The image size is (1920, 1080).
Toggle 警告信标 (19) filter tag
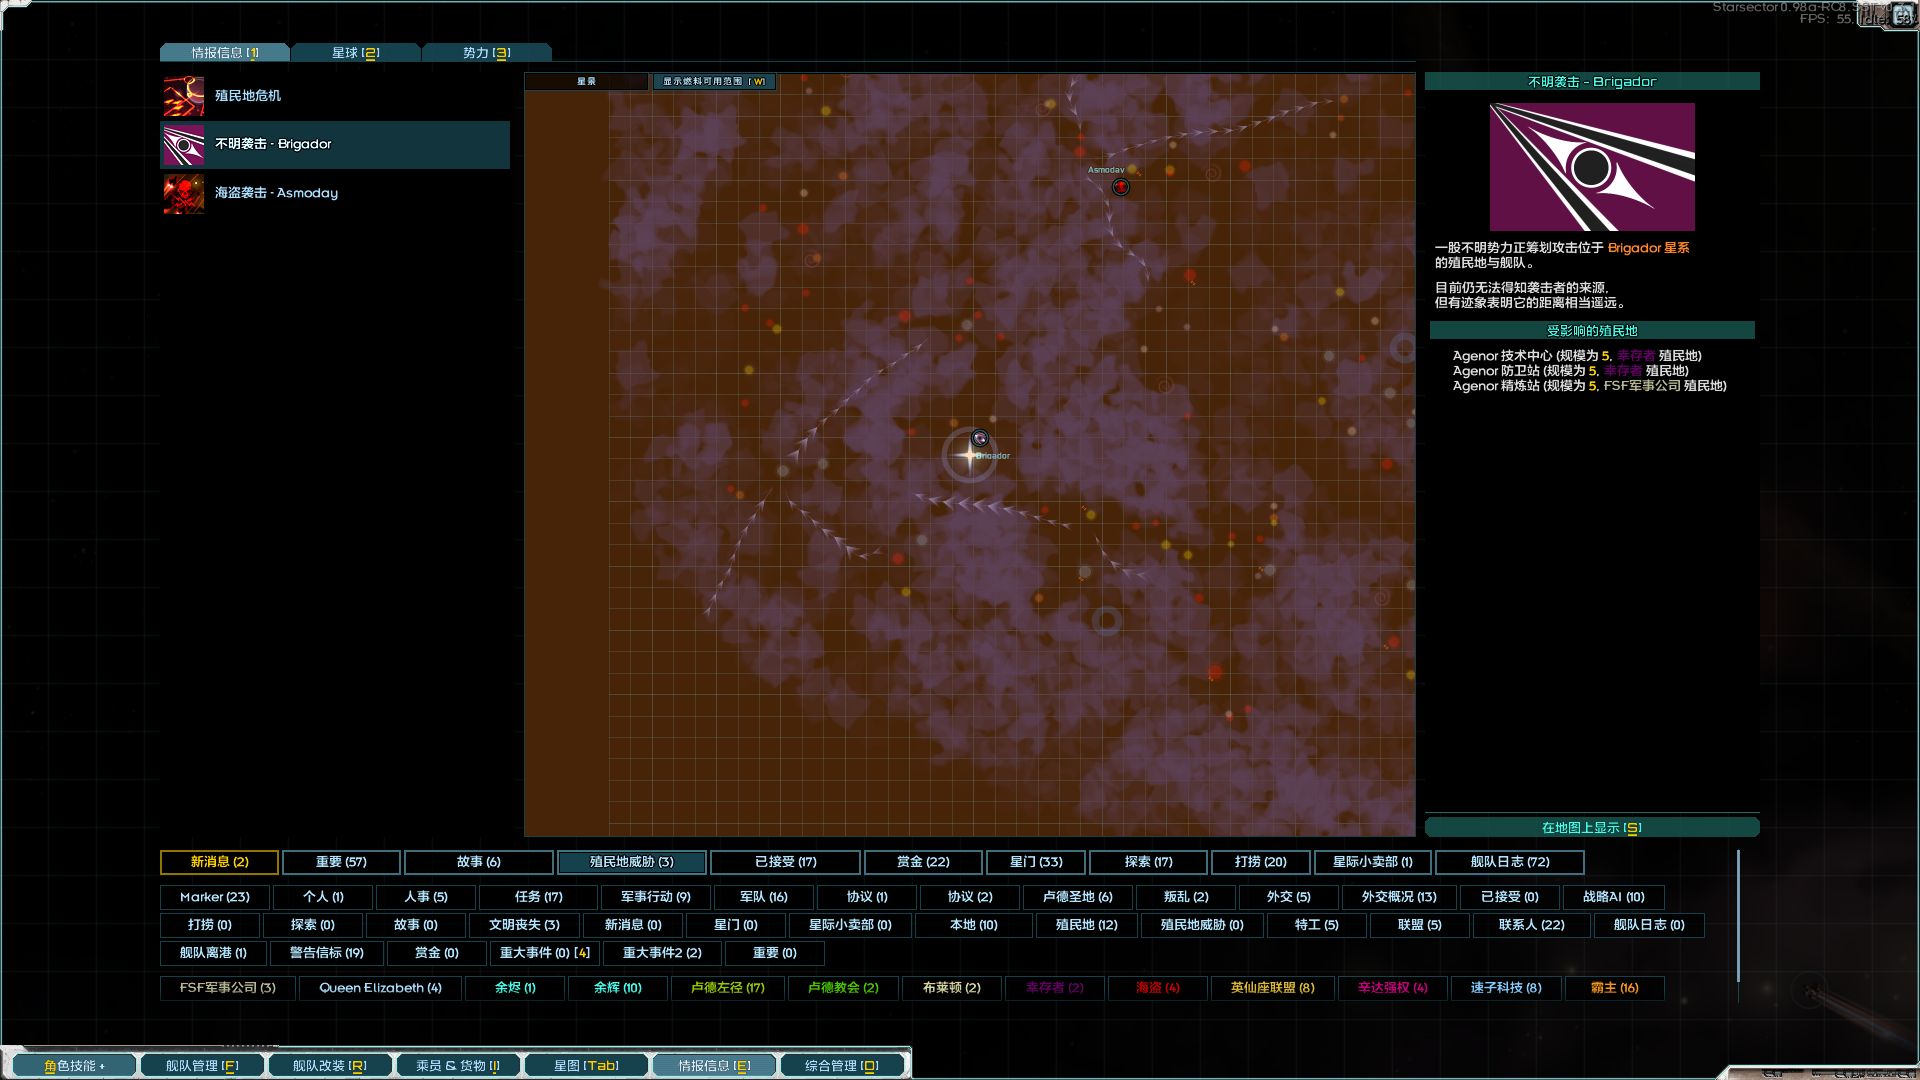327,953
